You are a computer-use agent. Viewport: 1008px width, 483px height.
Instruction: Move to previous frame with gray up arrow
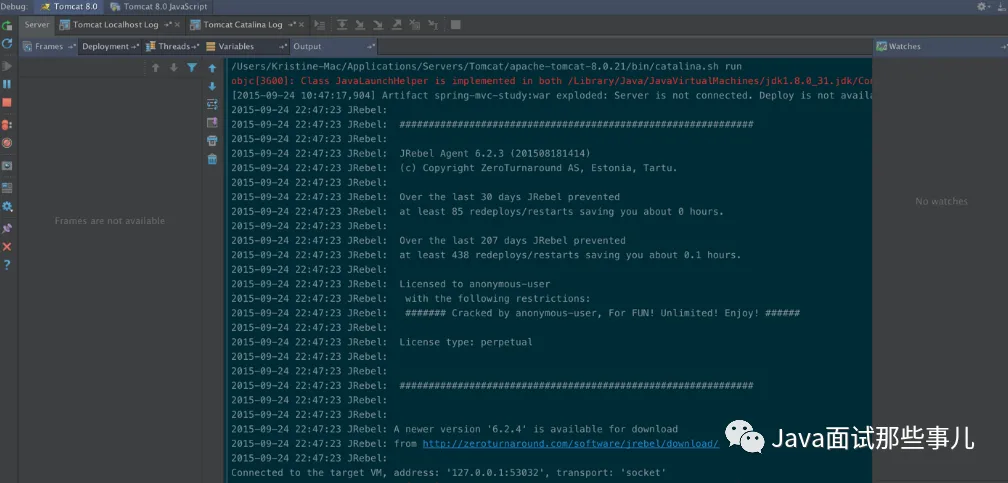coord(156,68)
